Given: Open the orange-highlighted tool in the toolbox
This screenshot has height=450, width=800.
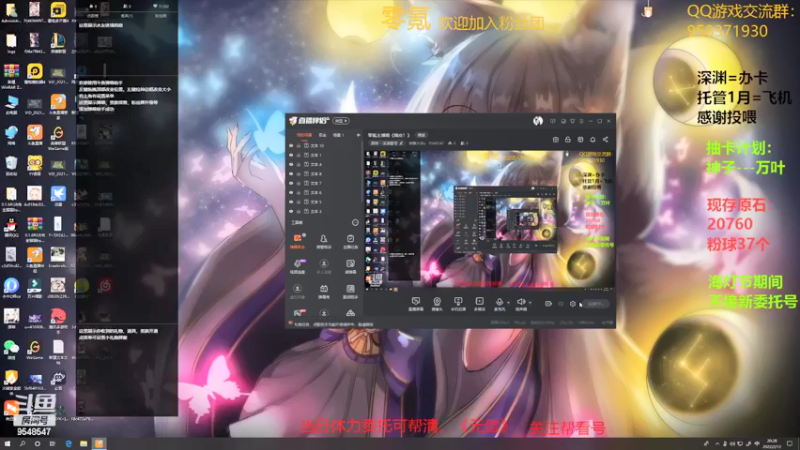Looking at the screenshot, I should [297, 241].
